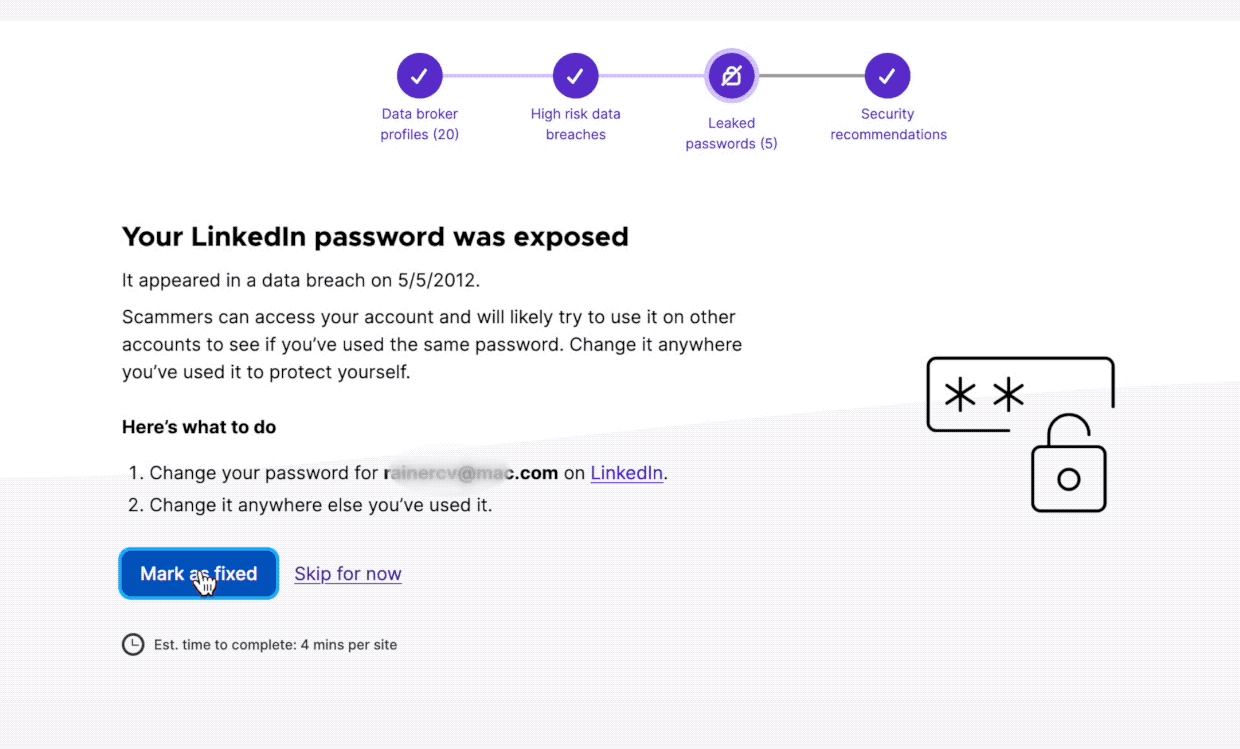The height and width of the screenshot is (749, 1240).
Task: Click progress line between High risk and Leaked passwords
Action: click(652, 76)
